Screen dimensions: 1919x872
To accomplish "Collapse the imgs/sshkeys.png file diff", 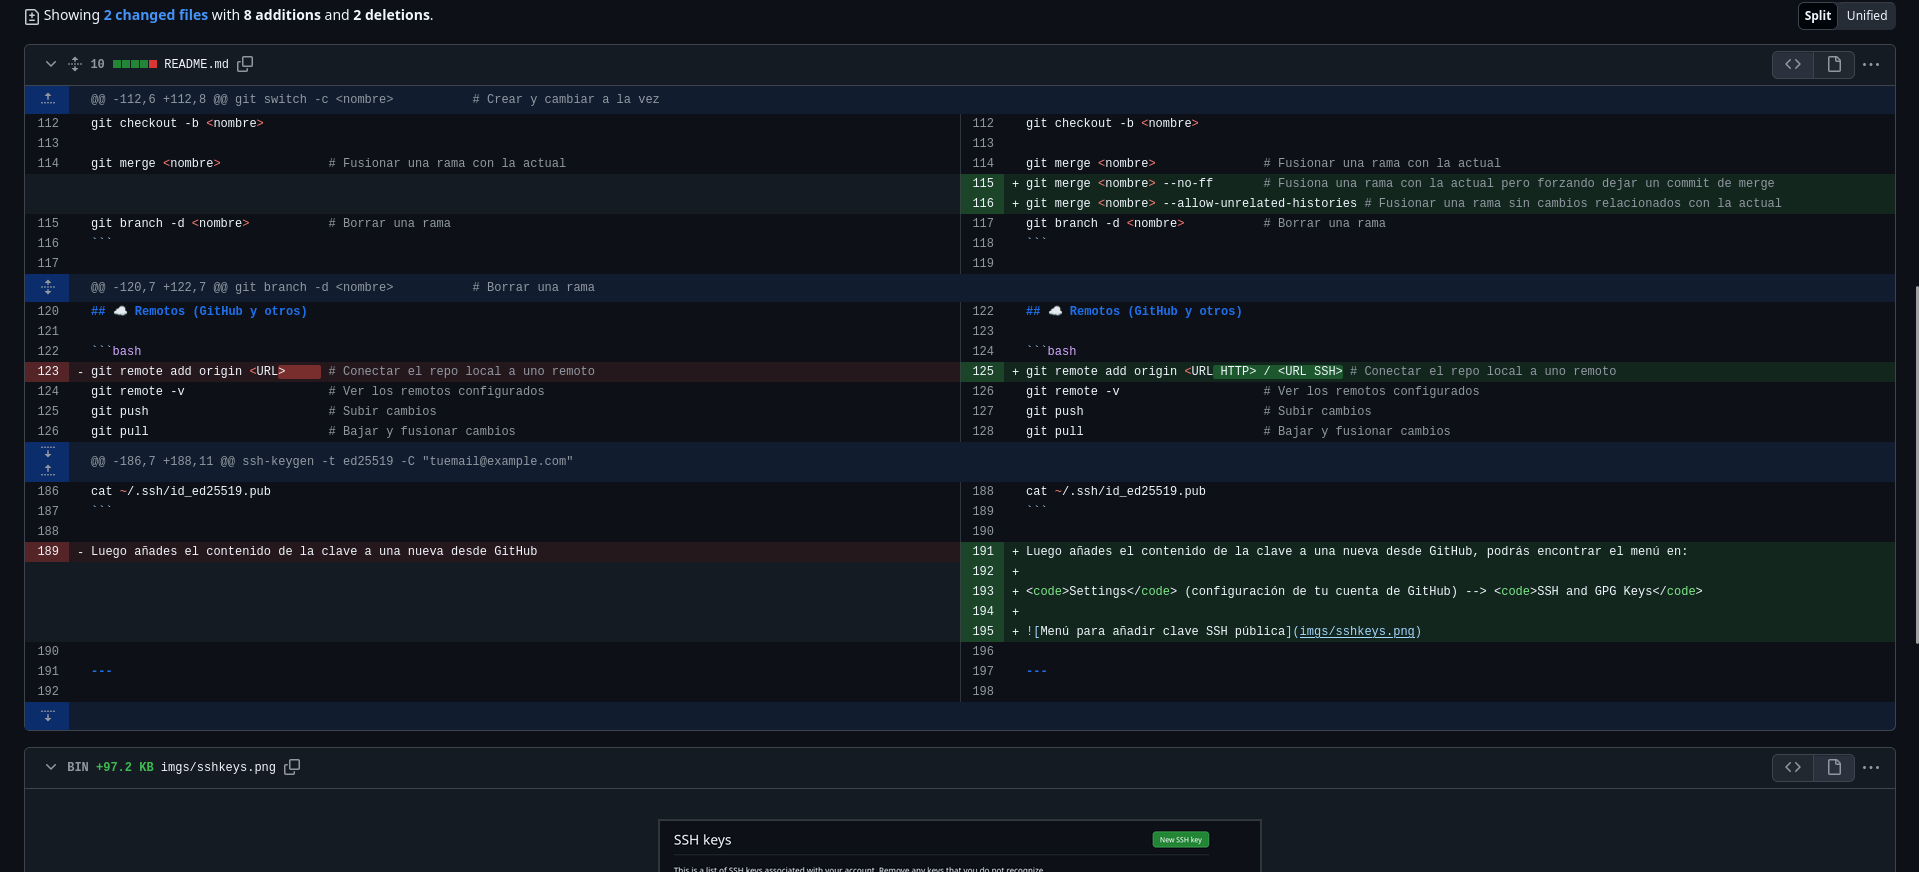I will [x=50, y=767].
